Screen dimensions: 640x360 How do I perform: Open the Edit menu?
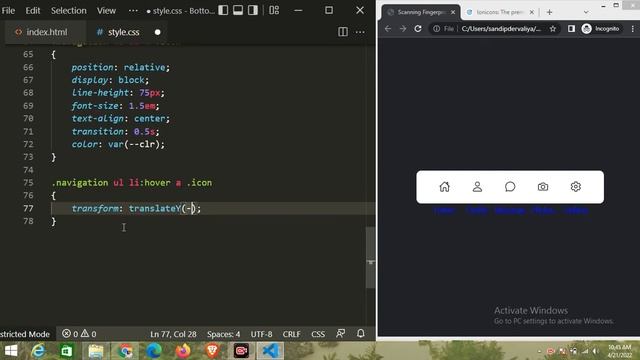[x=33, y=10]
